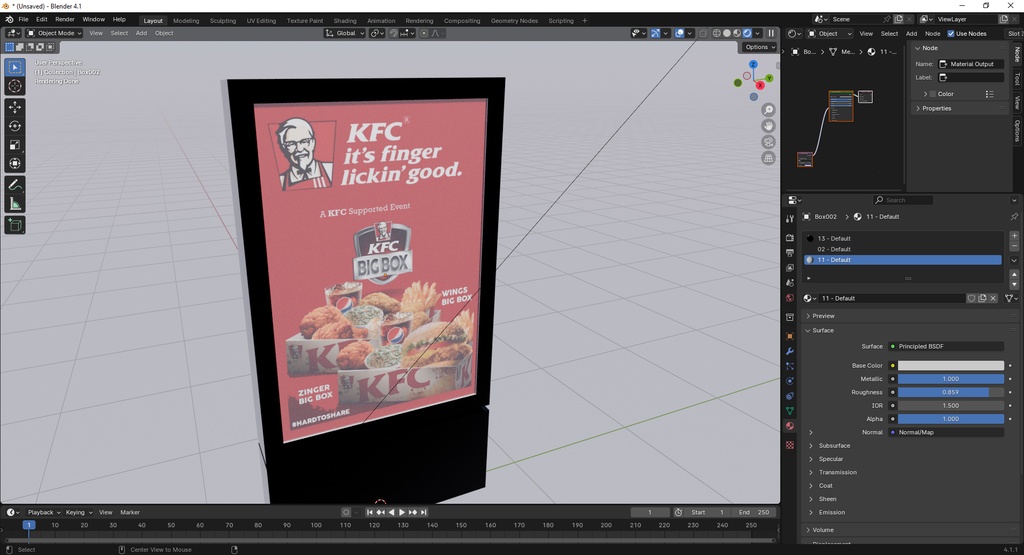Enable the node Color checkbox
This screenshot has width=1024, height=555.
(x=931, y=94)
